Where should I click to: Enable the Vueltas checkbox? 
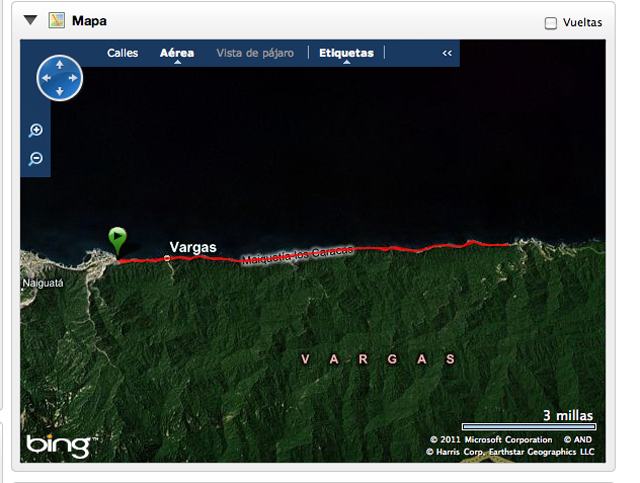[551, 23]
